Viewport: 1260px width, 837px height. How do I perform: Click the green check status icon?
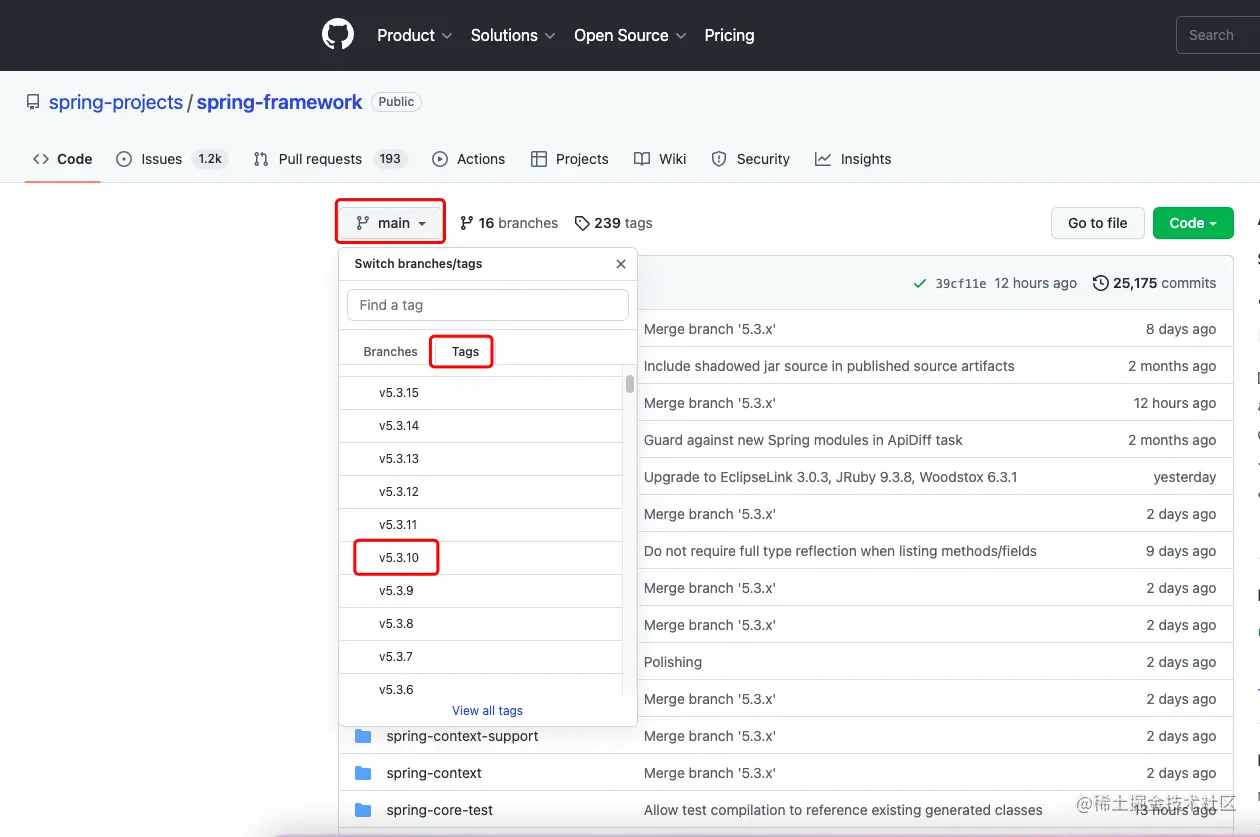[920, 284]
